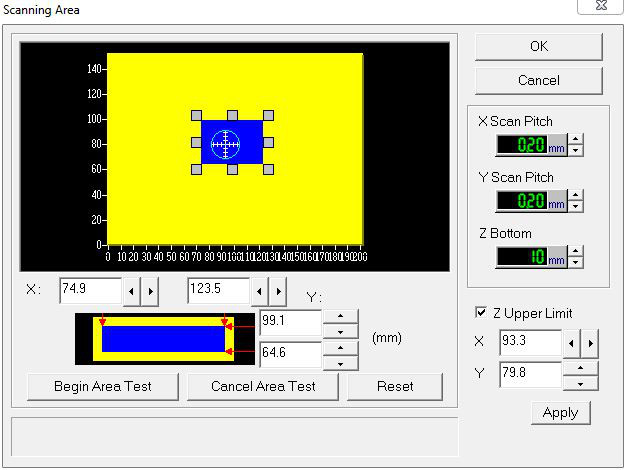Increase Y lower value 64.6

(x=341, y=348)
